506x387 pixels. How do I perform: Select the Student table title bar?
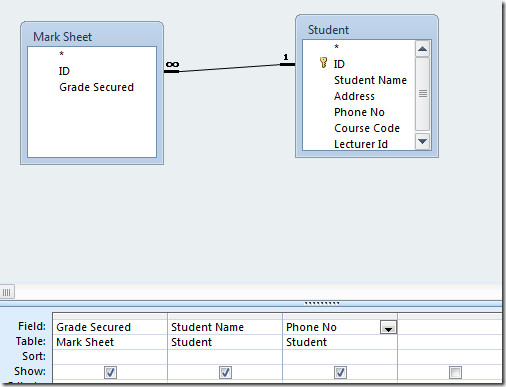coord(367,29)
